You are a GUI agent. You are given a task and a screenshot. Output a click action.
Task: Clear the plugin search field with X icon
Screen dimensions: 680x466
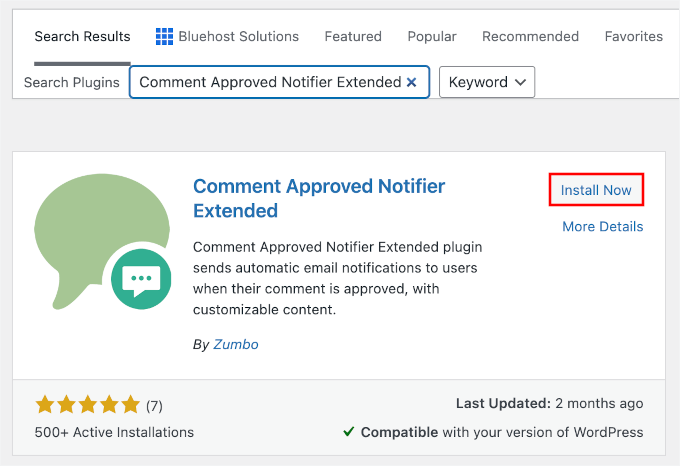coord(411,82)
